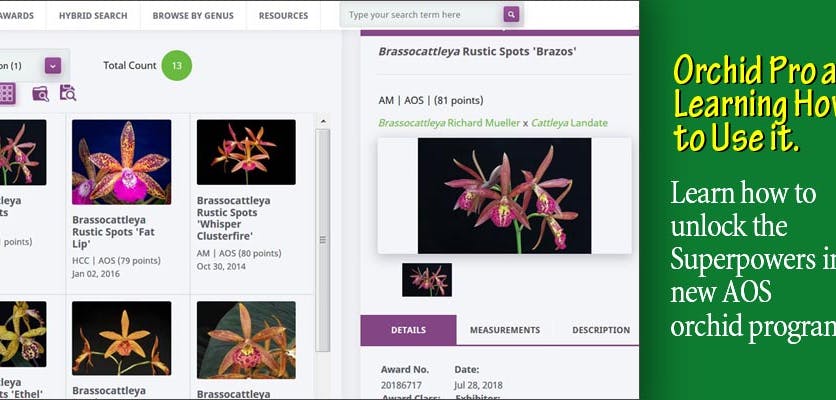The width and height of the screenshot is (836, 400).
Task: Select the grid view icon
Action: point(7,93)
